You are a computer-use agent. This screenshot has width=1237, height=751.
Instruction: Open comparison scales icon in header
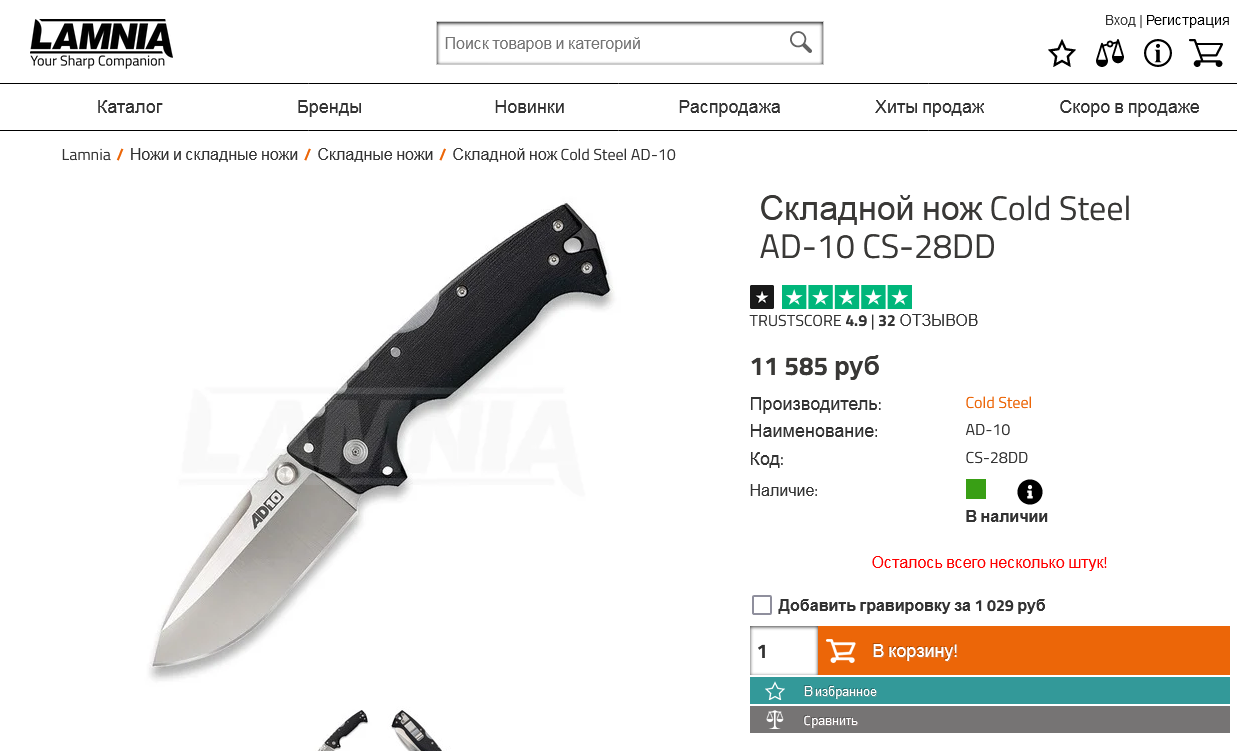point(1109,53)
